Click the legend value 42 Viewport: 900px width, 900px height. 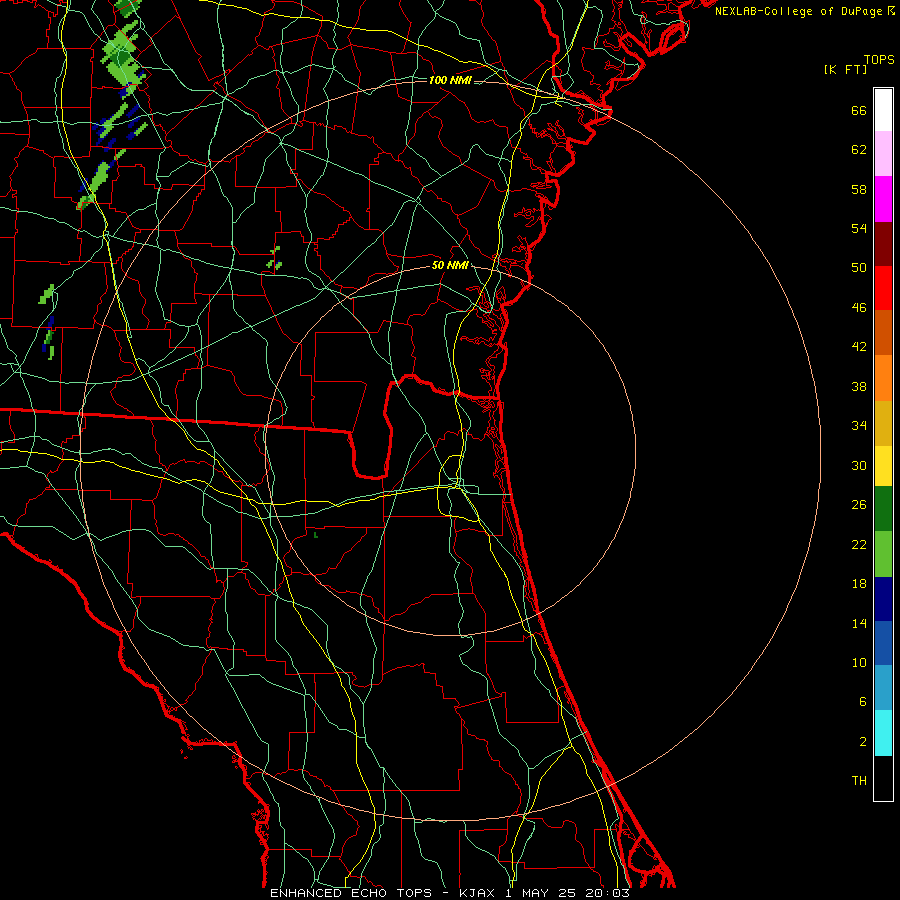click(x=859, y=347)
